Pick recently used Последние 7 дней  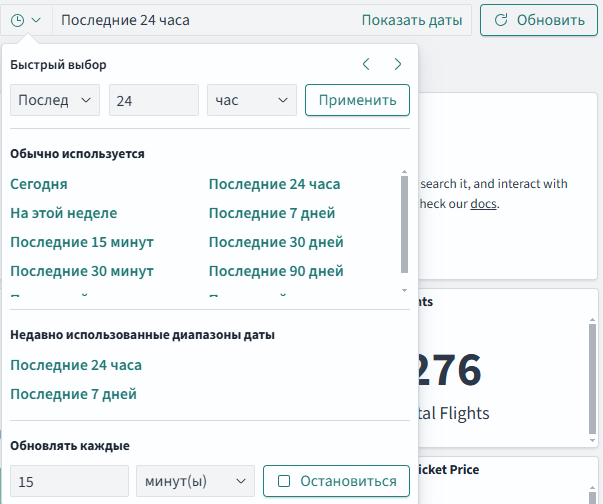73,394
